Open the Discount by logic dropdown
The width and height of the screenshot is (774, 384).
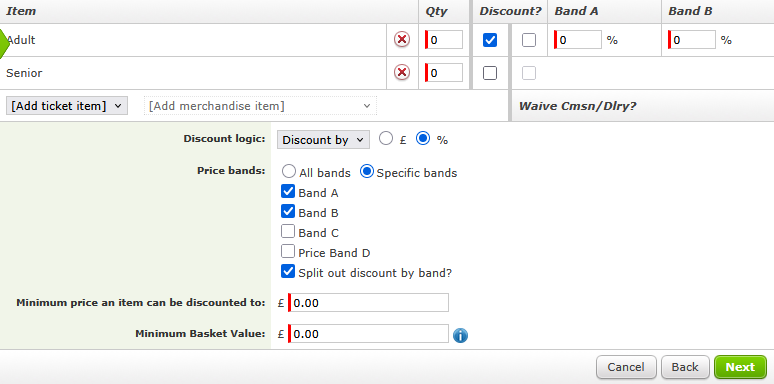point(323,140)
